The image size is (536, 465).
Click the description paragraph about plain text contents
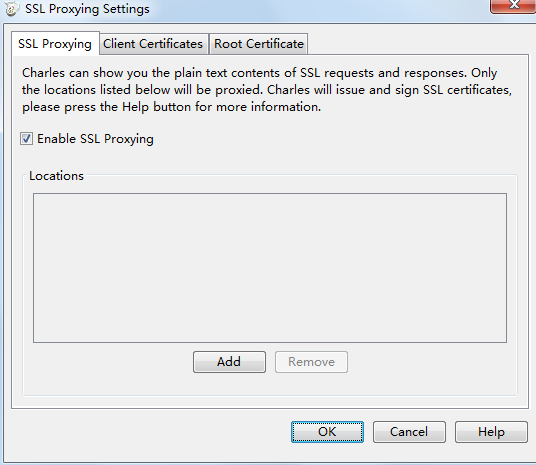click(x=267, y=90)
